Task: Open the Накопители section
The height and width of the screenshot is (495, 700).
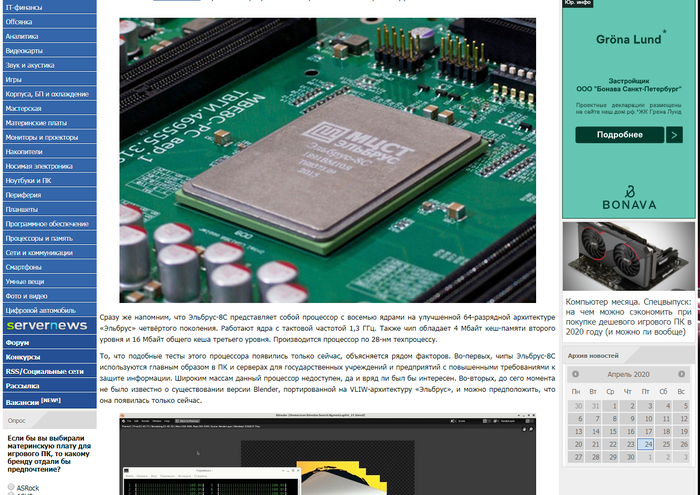Action: [50, 151]
